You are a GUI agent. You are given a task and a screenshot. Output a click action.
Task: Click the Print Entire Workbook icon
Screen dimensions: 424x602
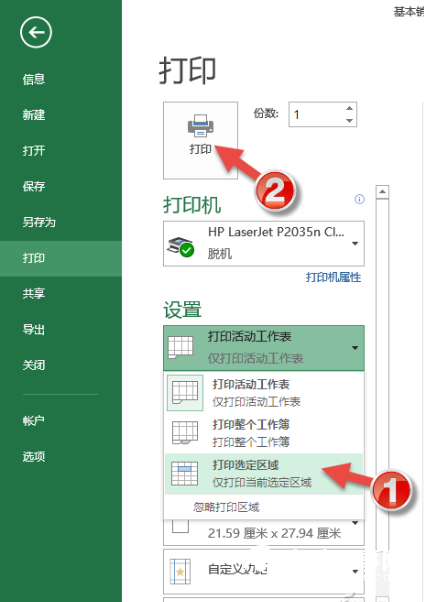185,432
